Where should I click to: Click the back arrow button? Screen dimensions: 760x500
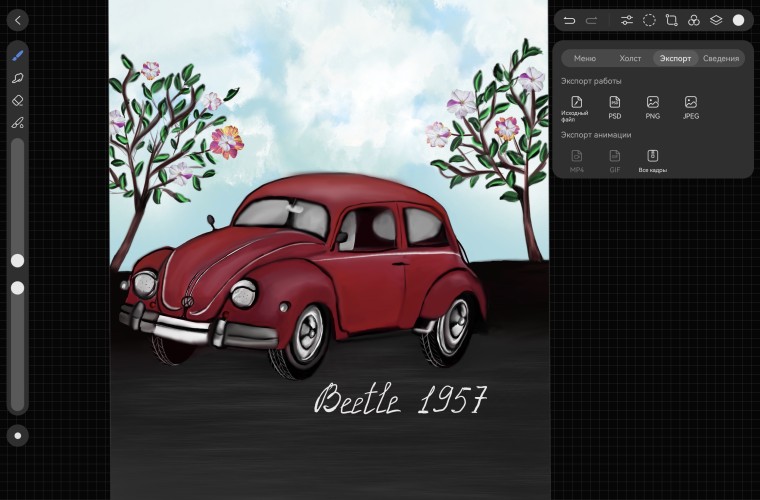point(17,20)
